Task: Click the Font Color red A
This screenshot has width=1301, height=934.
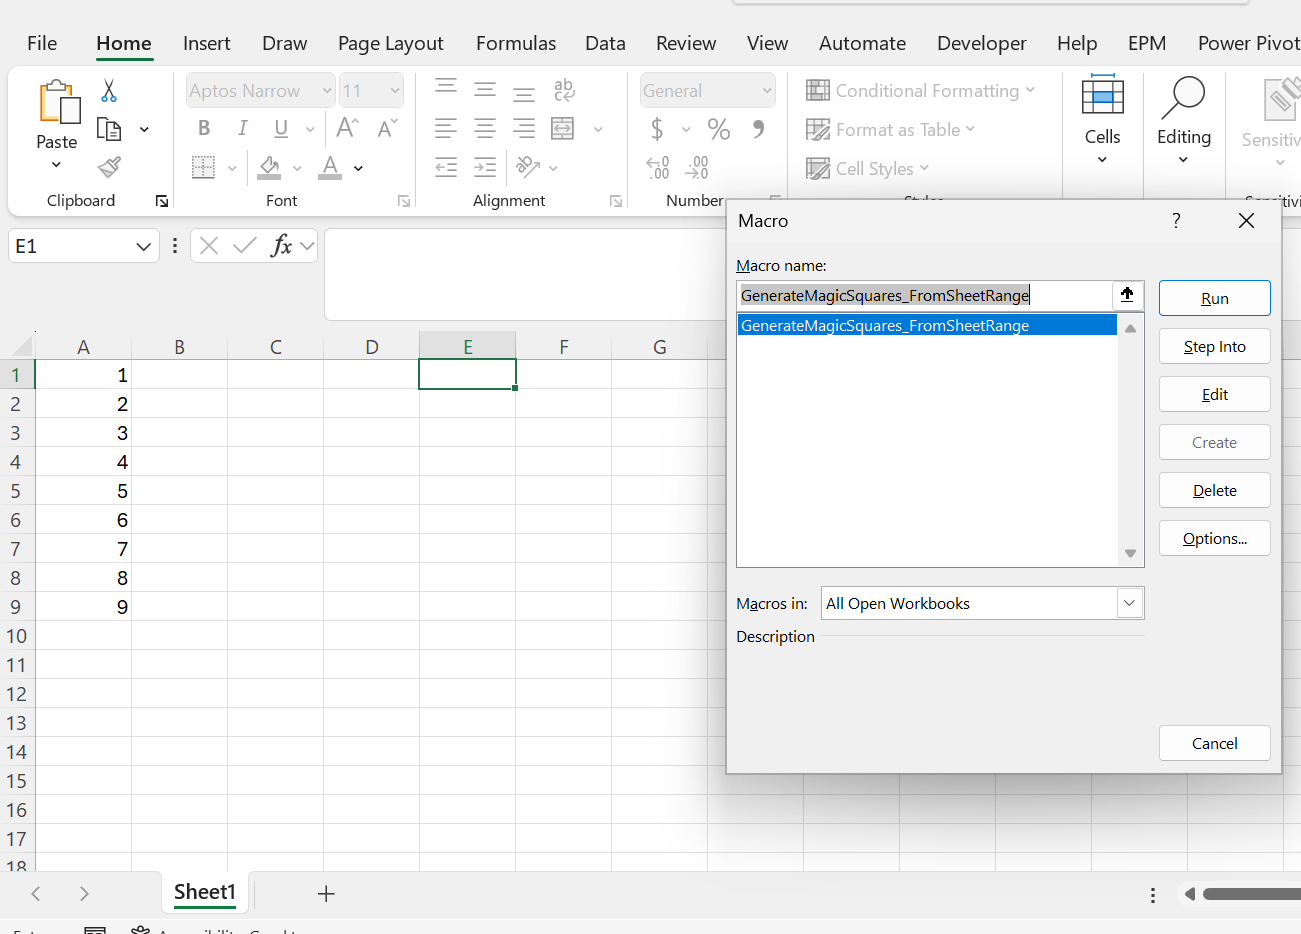Action: coord(330,167)
